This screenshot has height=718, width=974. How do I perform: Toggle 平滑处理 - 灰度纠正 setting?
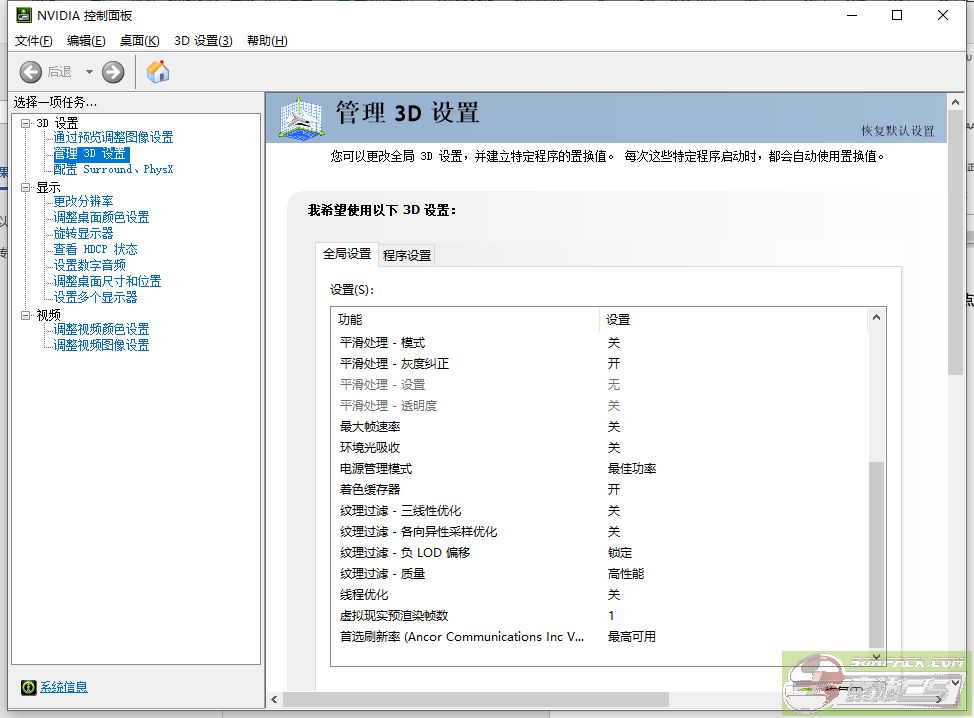point(614,363)
